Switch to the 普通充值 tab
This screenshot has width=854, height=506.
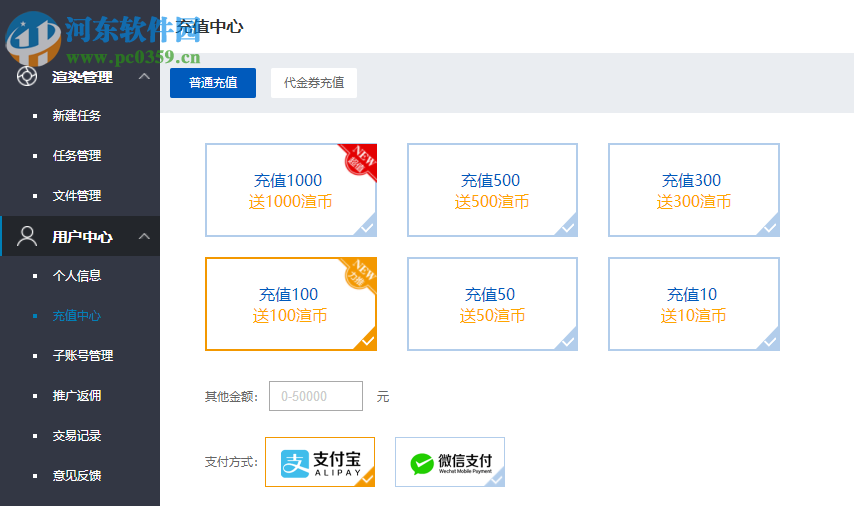213,83
